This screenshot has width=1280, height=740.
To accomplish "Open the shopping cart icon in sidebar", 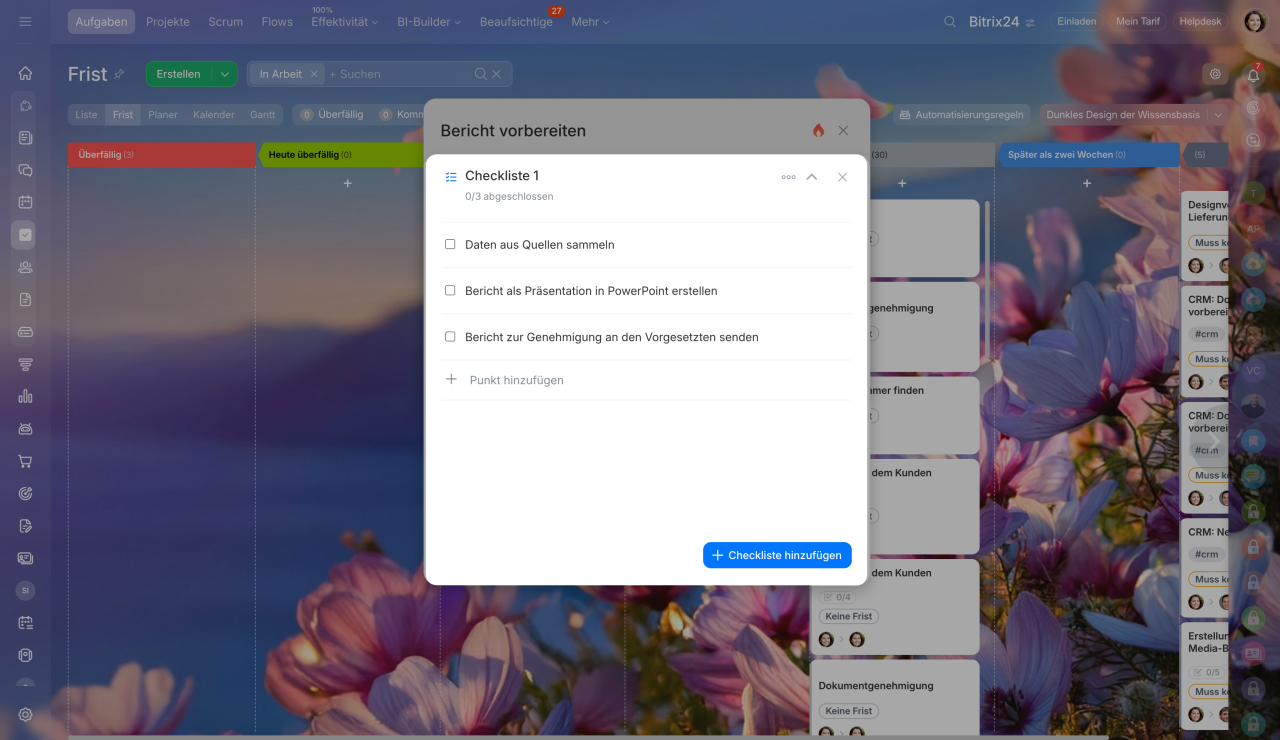I will (25, 461).
